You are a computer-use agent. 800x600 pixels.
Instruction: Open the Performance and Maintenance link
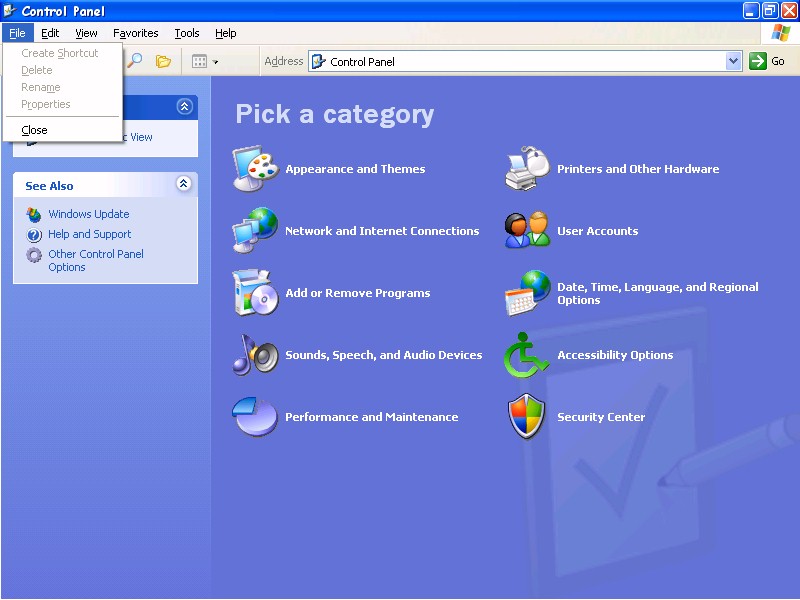pyautogui.click(x=371, y=417)
